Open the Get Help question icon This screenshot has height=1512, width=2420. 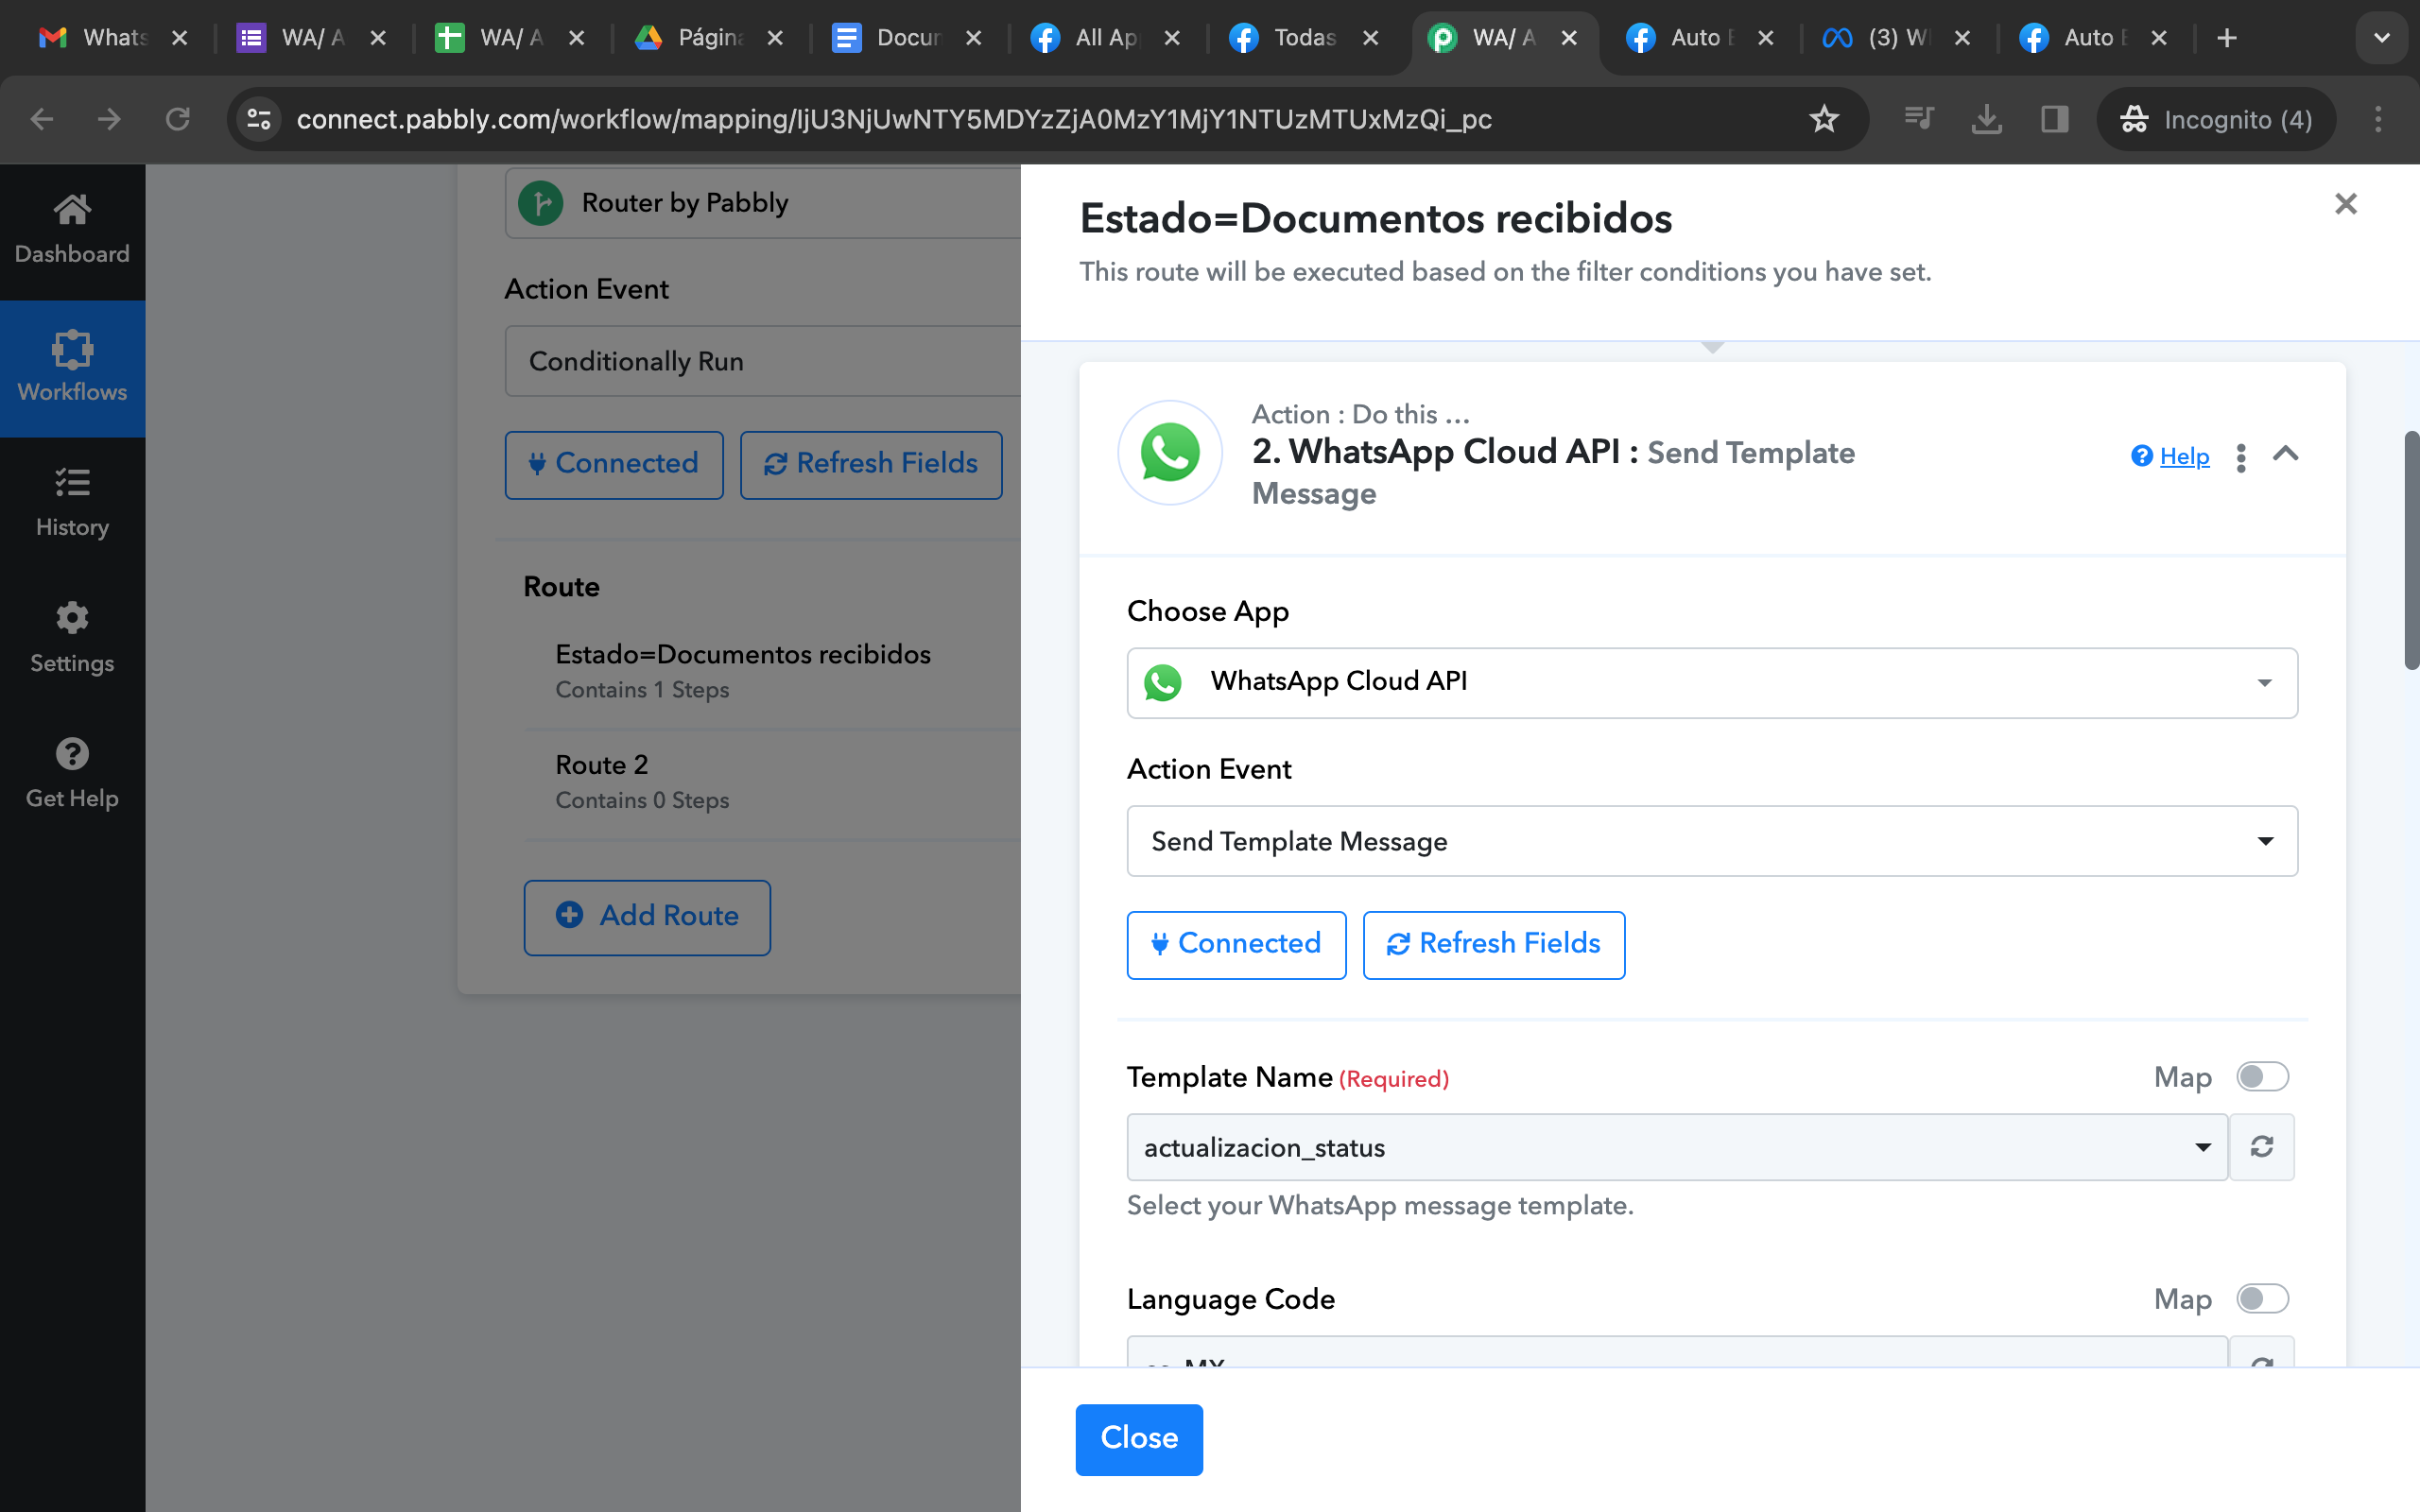point(72,754)
